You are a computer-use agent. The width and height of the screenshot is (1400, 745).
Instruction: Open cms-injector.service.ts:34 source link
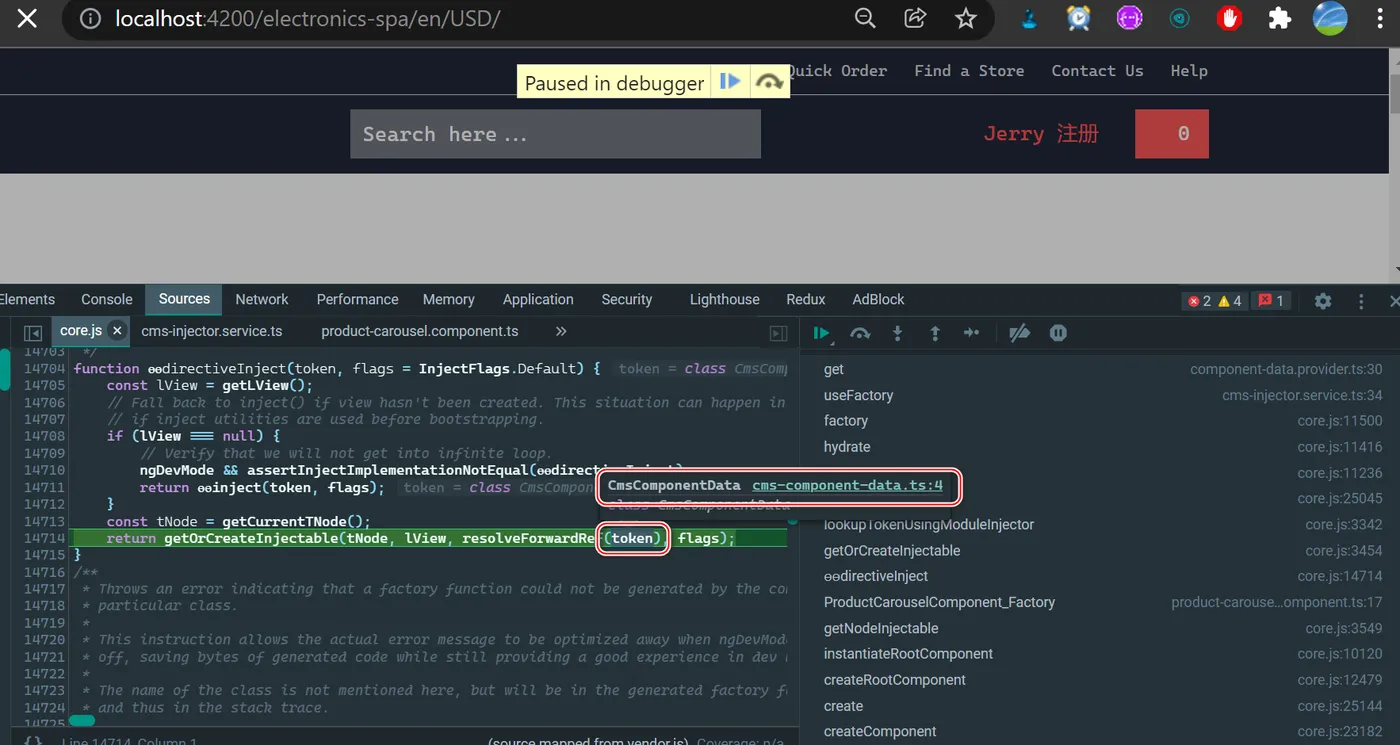(1302, 395)
